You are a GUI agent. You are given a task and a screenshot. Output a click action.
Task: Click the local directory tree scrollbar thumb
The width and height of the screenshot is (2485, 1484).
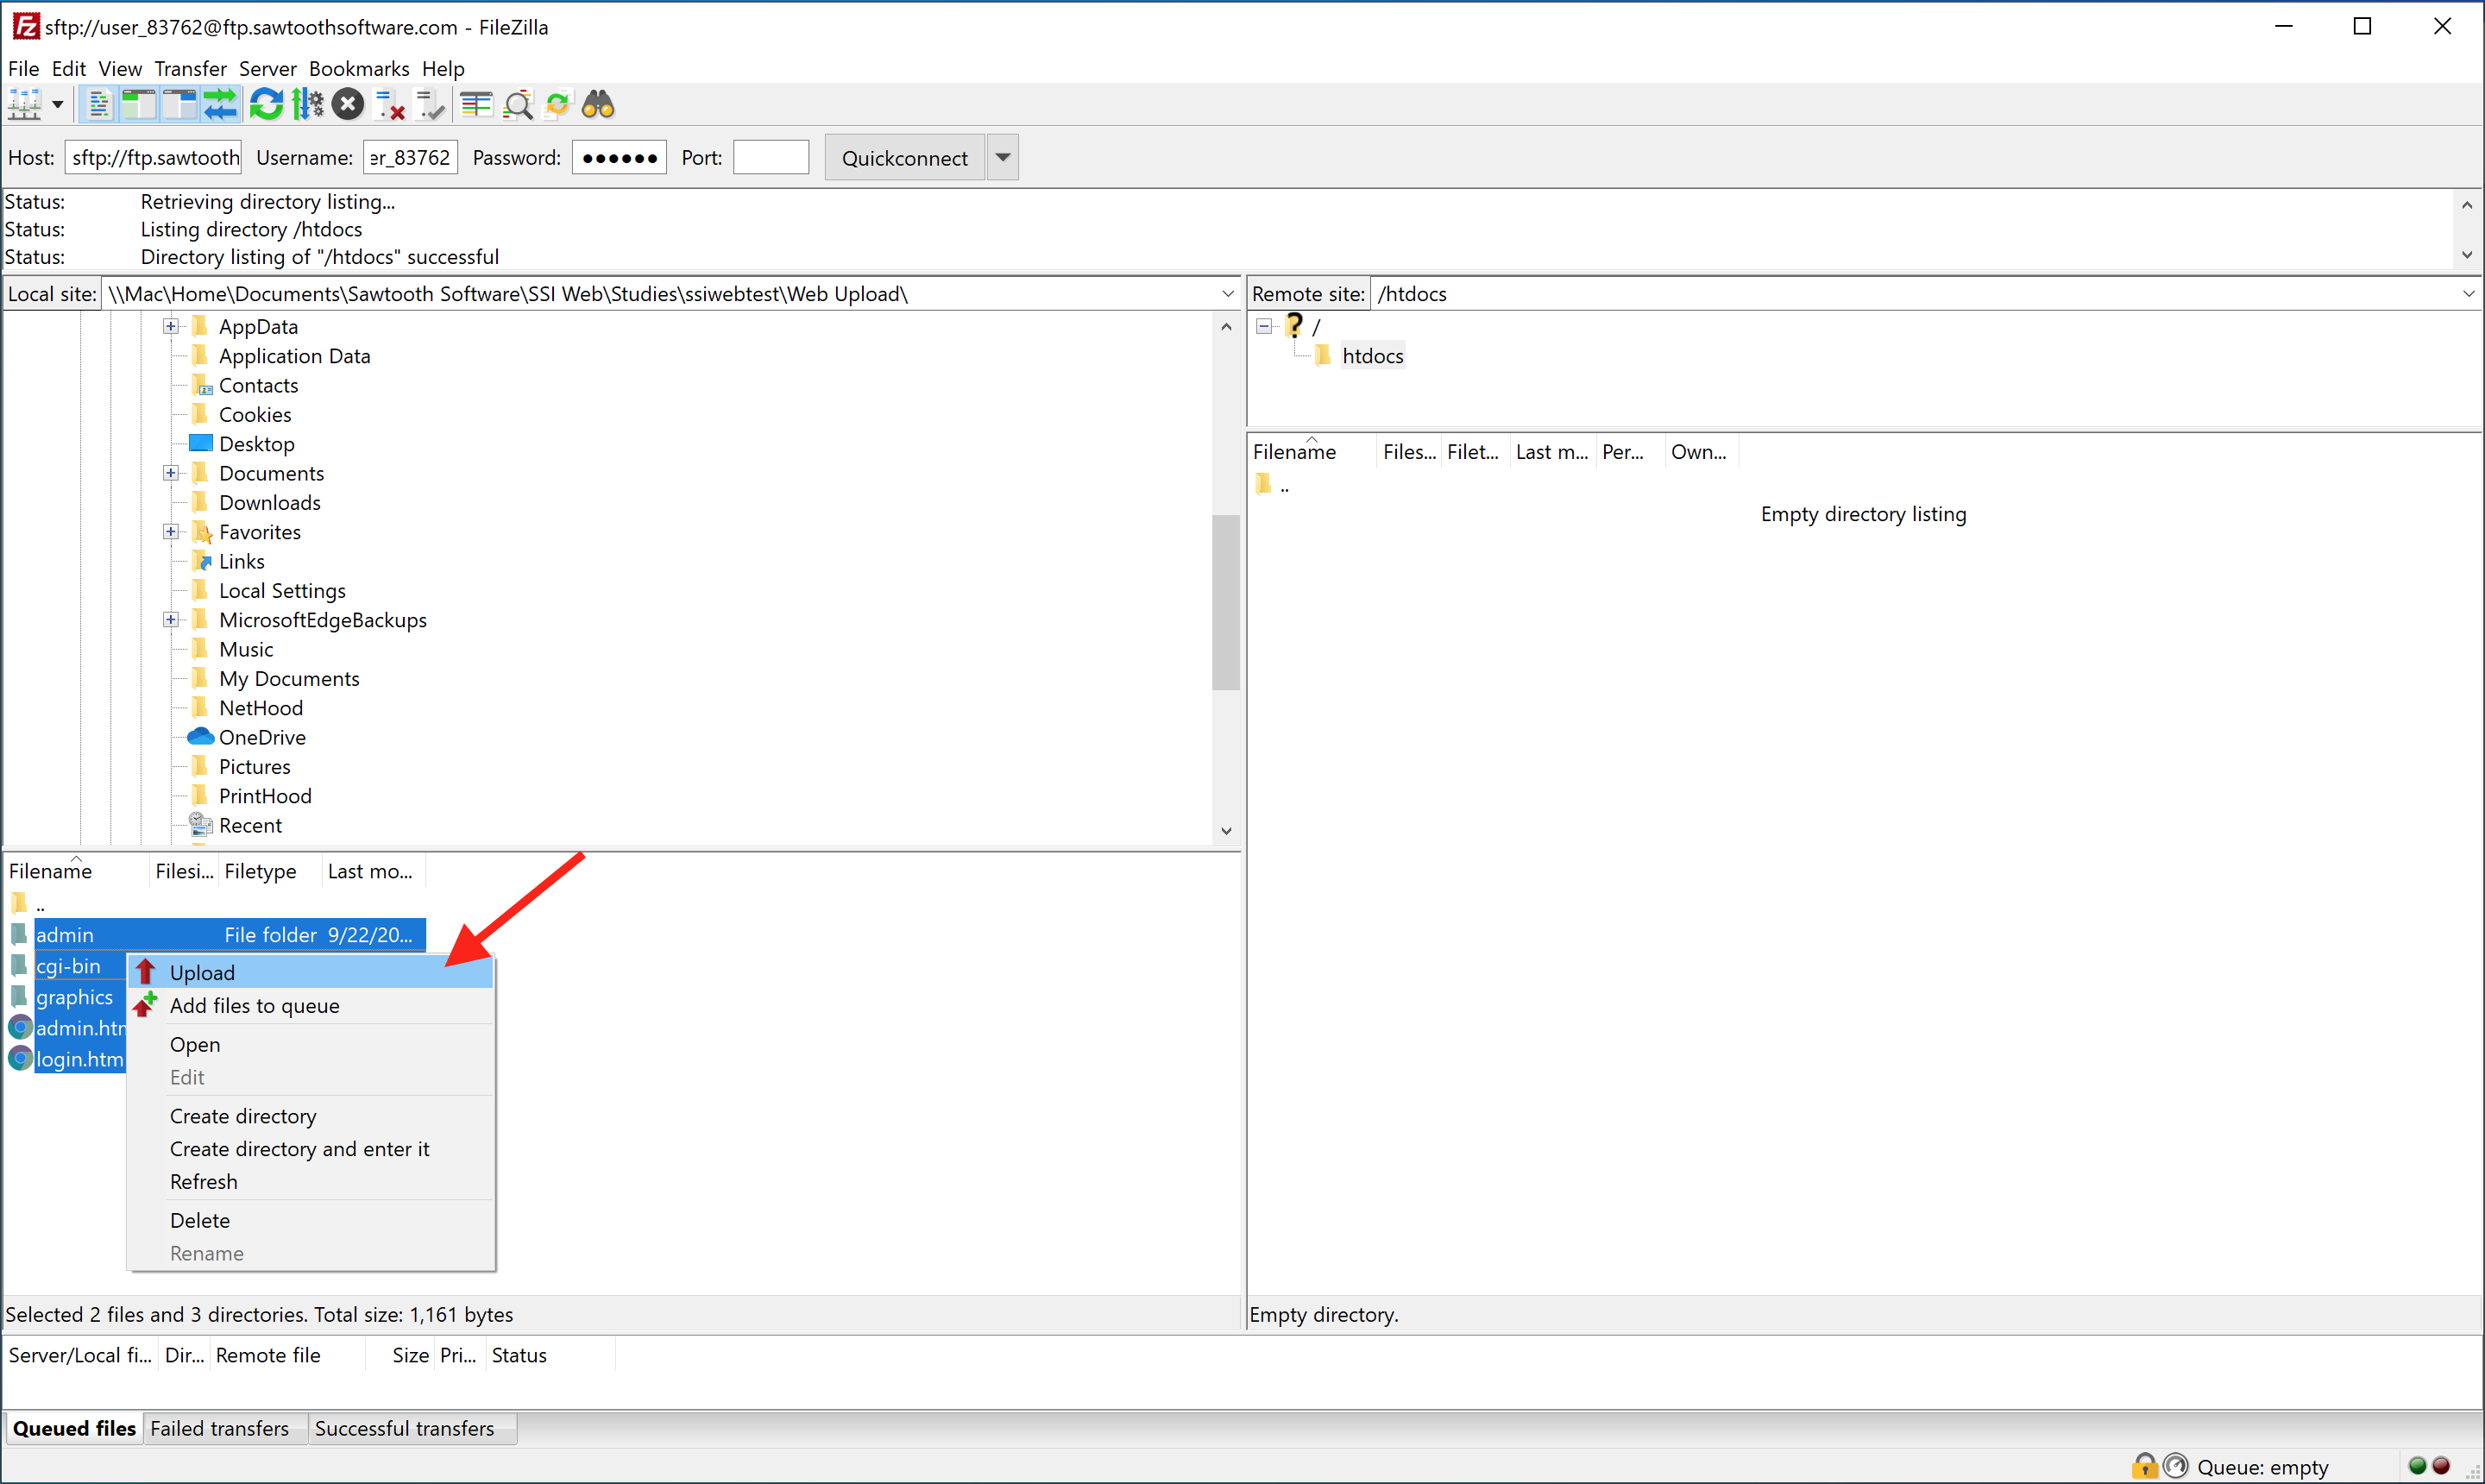(x=1226, y=602)
